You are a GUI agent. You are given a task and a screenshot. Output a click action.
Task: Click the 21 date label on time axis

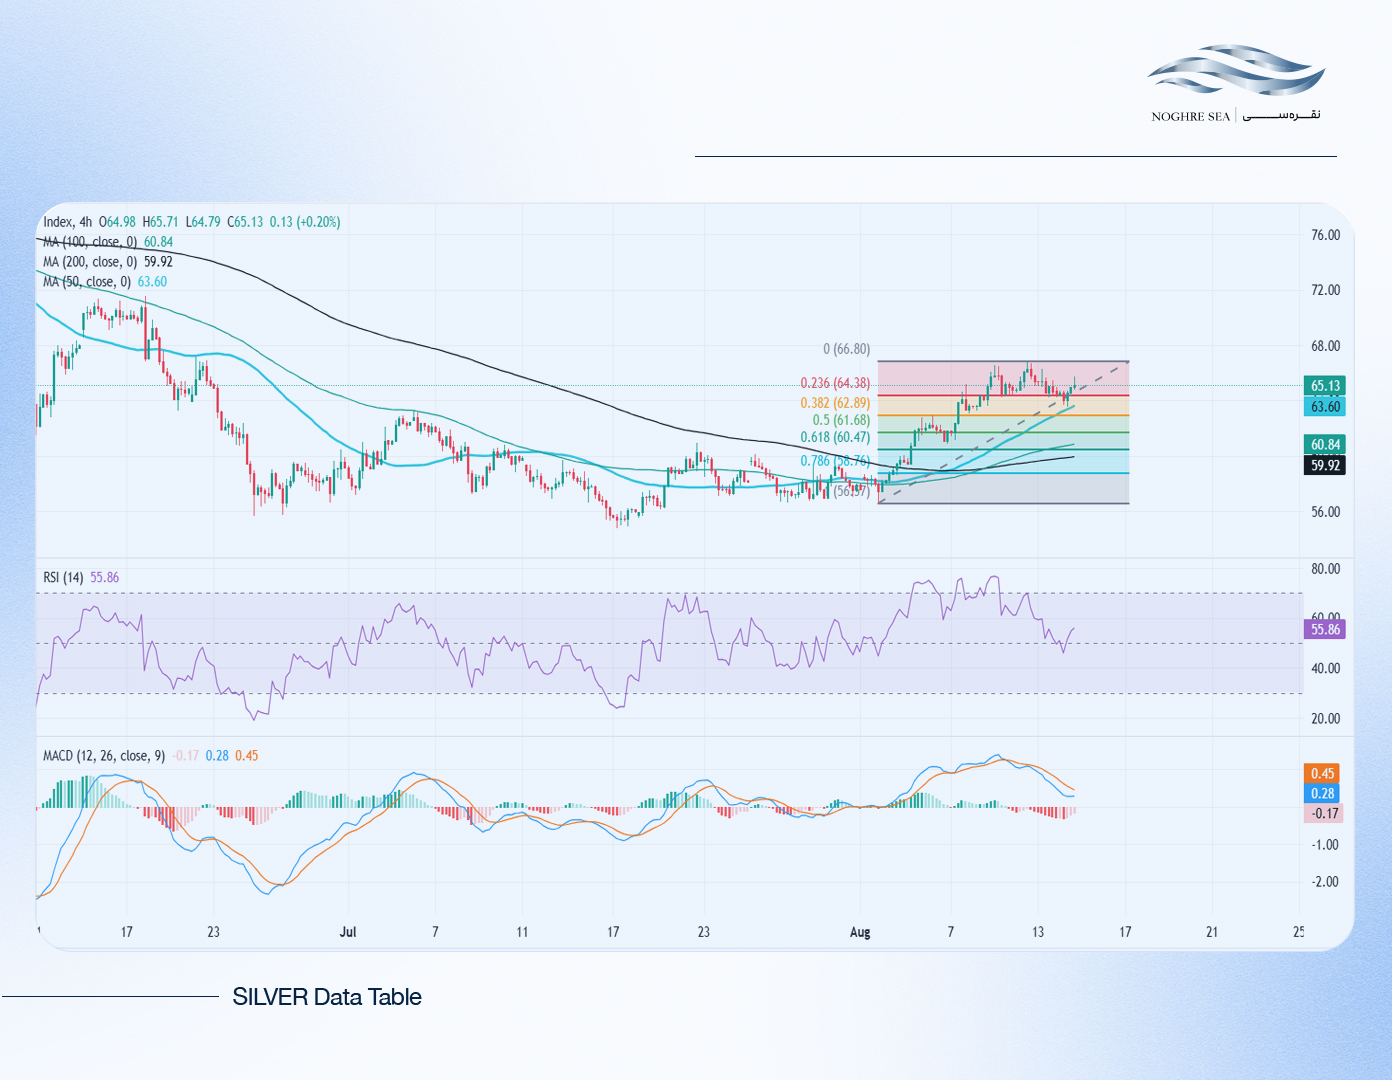(x=1212, y=932)
